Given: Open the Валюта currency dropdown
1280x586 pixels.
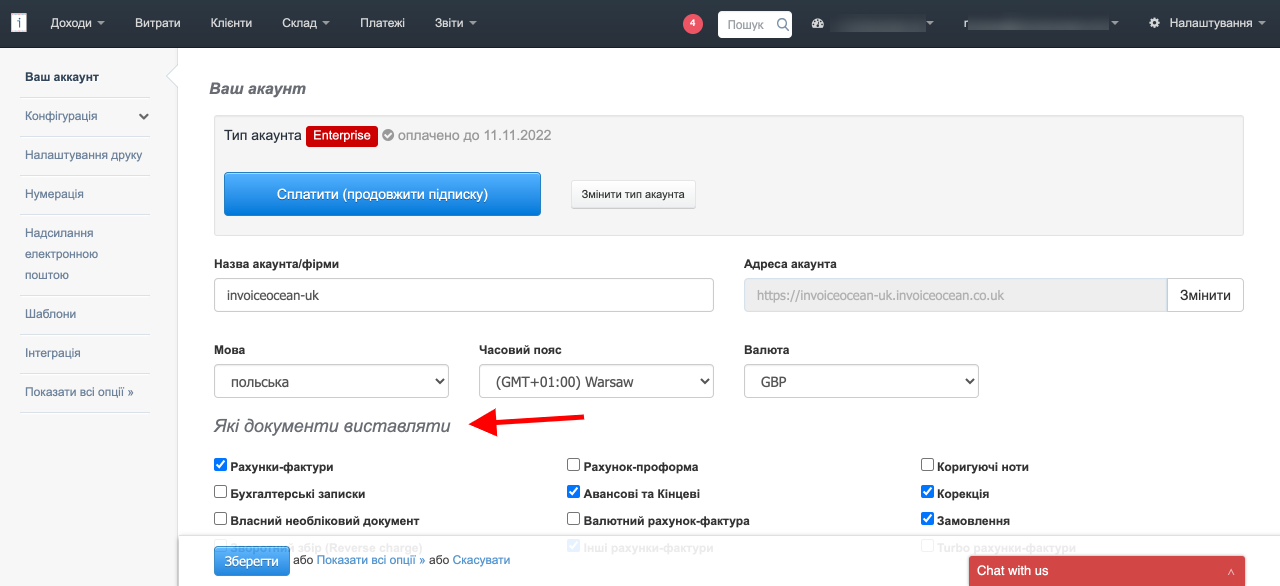Looking at the screenshot, I should [x=861, y=381].
